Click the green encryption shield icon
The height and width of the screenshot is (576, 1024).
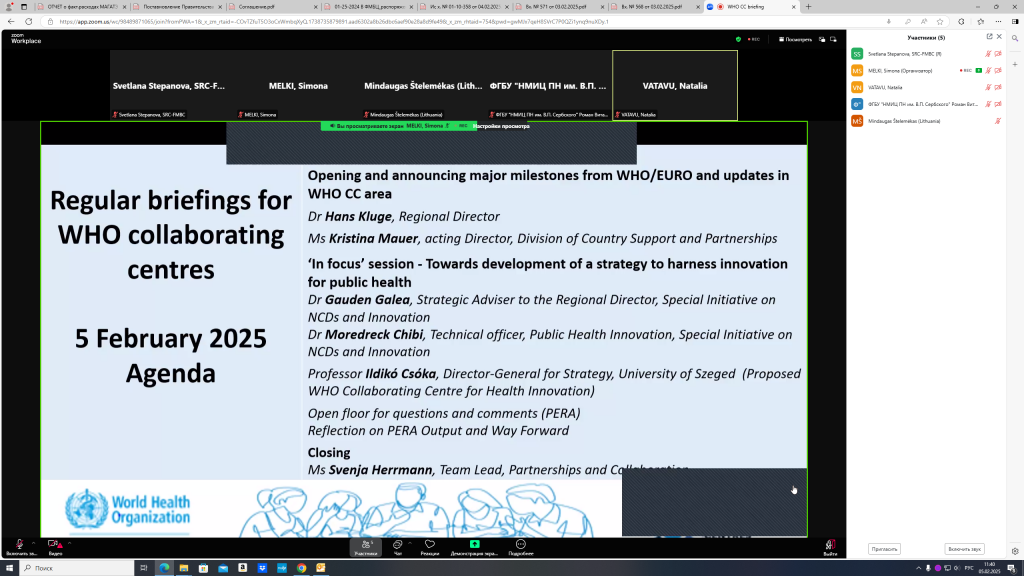[738, 39]
